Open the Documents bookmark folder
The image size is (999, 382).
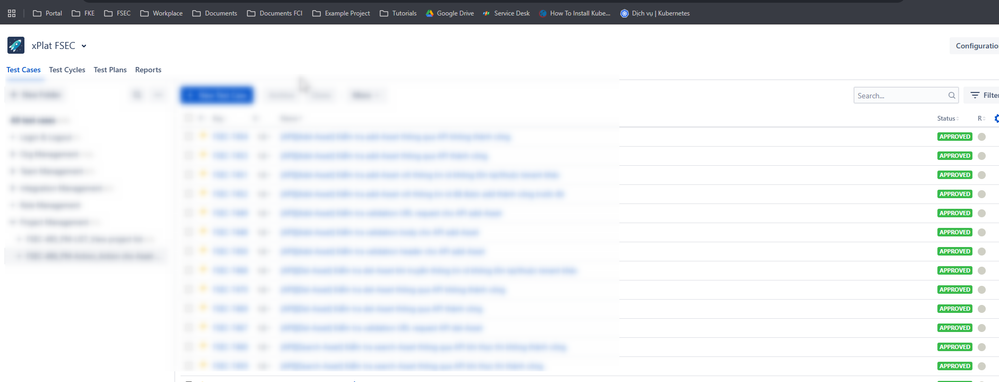214,13
